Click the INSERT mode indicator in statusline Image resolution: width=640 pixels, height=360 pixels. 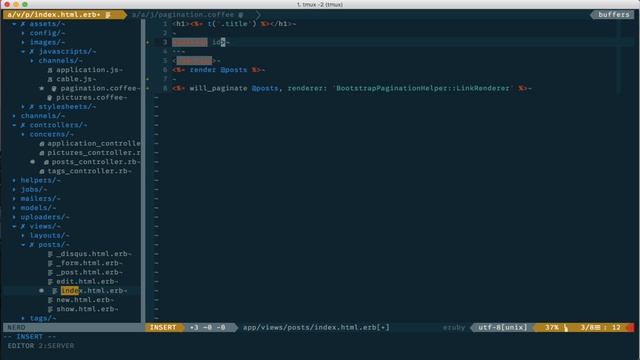point(163,327)
